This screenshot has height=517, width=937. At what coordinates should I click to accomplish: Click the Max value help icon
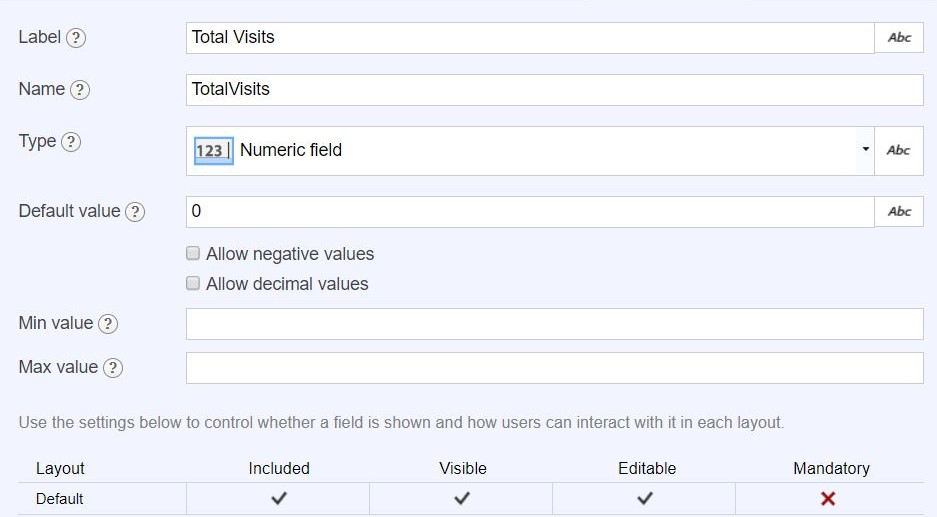pos(113,368)
